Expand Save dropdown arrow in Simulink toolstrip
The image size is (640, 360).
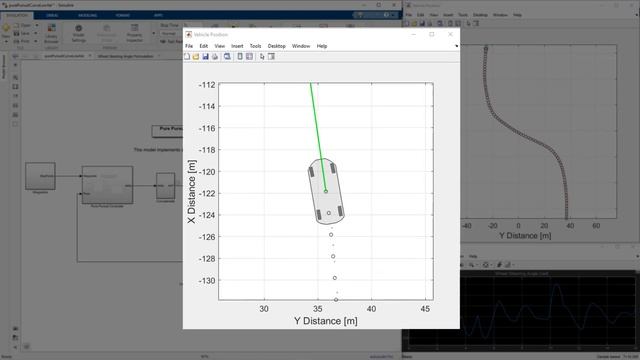click(x=36, y=33)
